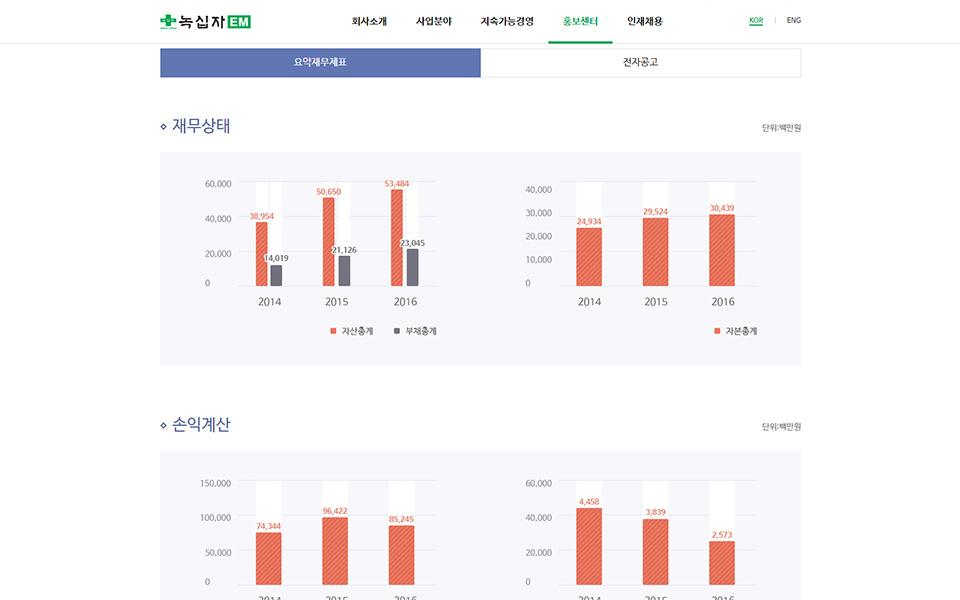
Task: Click the 2014 liabilities bar labeled 14,019
Action: [276, 276]
